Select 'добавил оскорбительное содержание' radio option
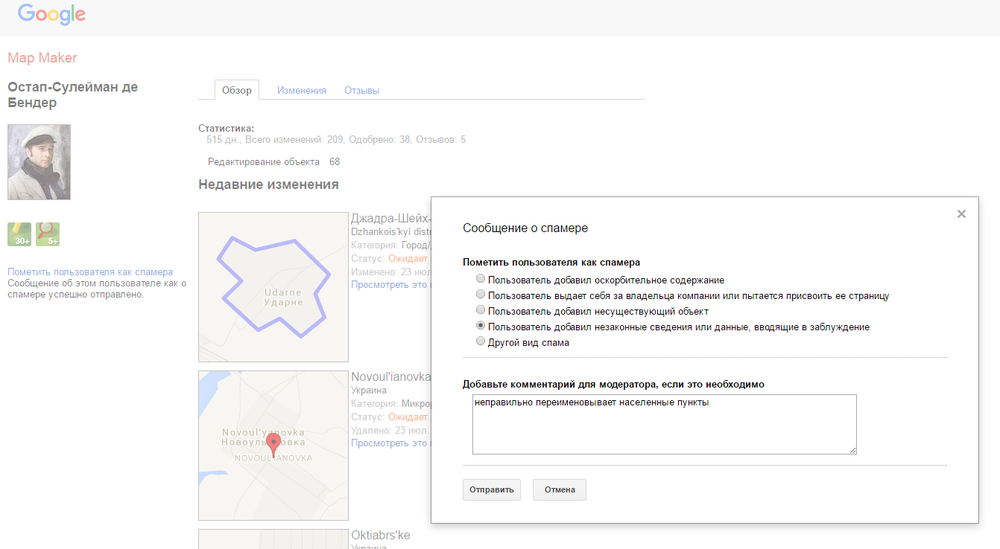Image resolution: width=1000 pixels, height=549 pixels. (x=480, y=279)
